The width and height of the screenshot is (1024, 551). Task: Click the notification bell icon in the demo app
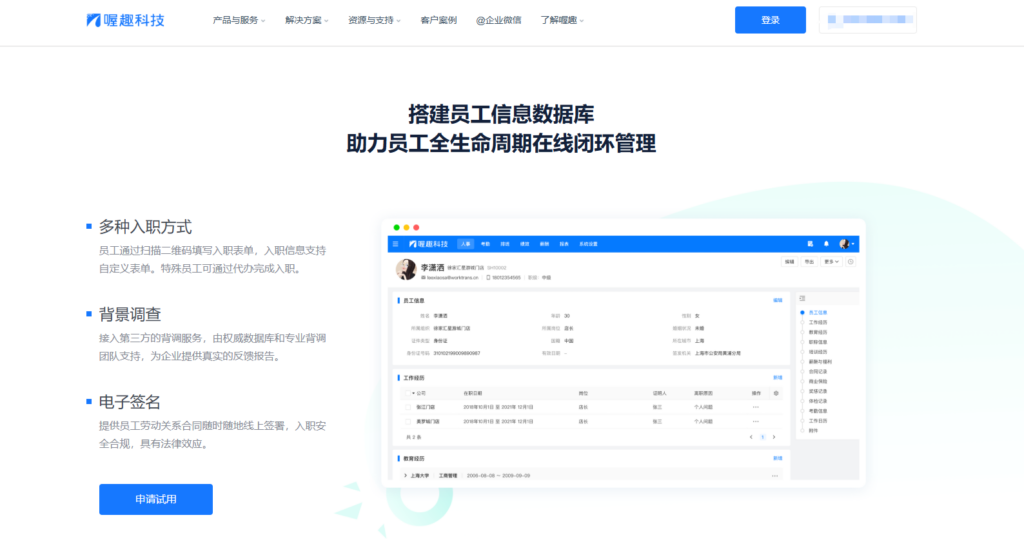(x=826, y=244)
